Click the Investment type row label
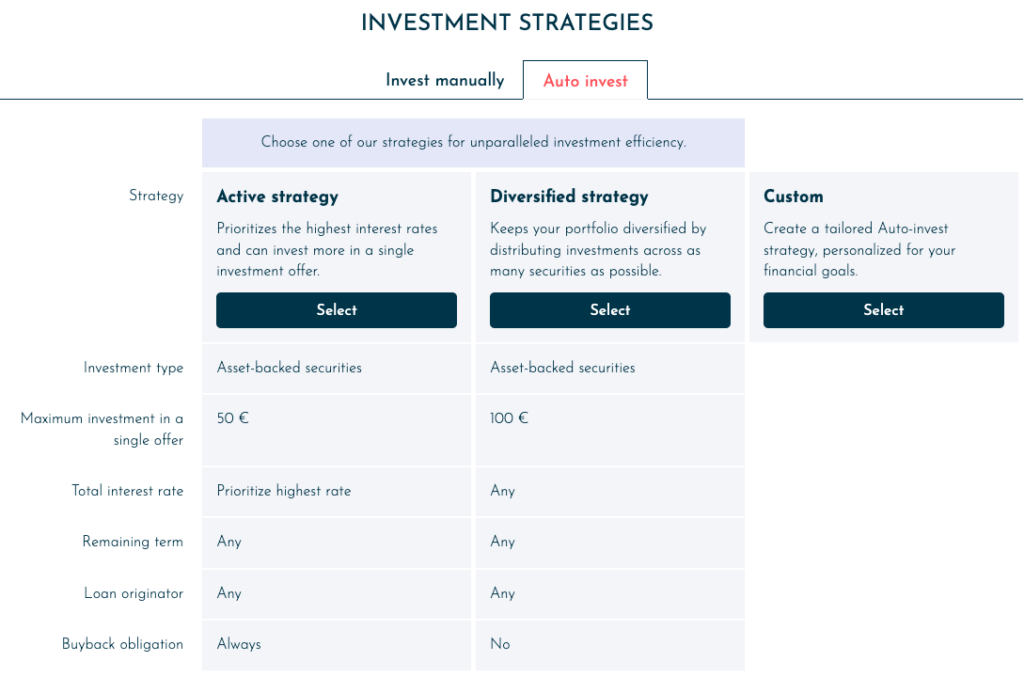This screenshot has height=677, width=1024. coord(133,368)
